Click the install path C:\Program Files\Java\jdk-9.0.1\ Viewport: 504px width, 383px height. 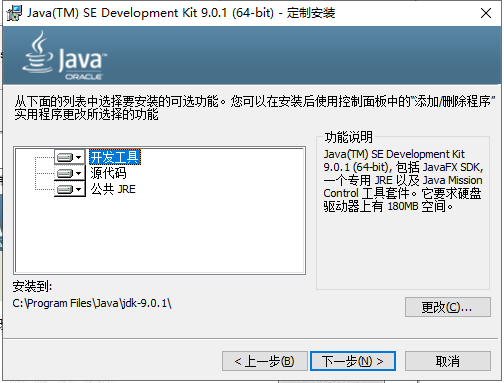92,303
